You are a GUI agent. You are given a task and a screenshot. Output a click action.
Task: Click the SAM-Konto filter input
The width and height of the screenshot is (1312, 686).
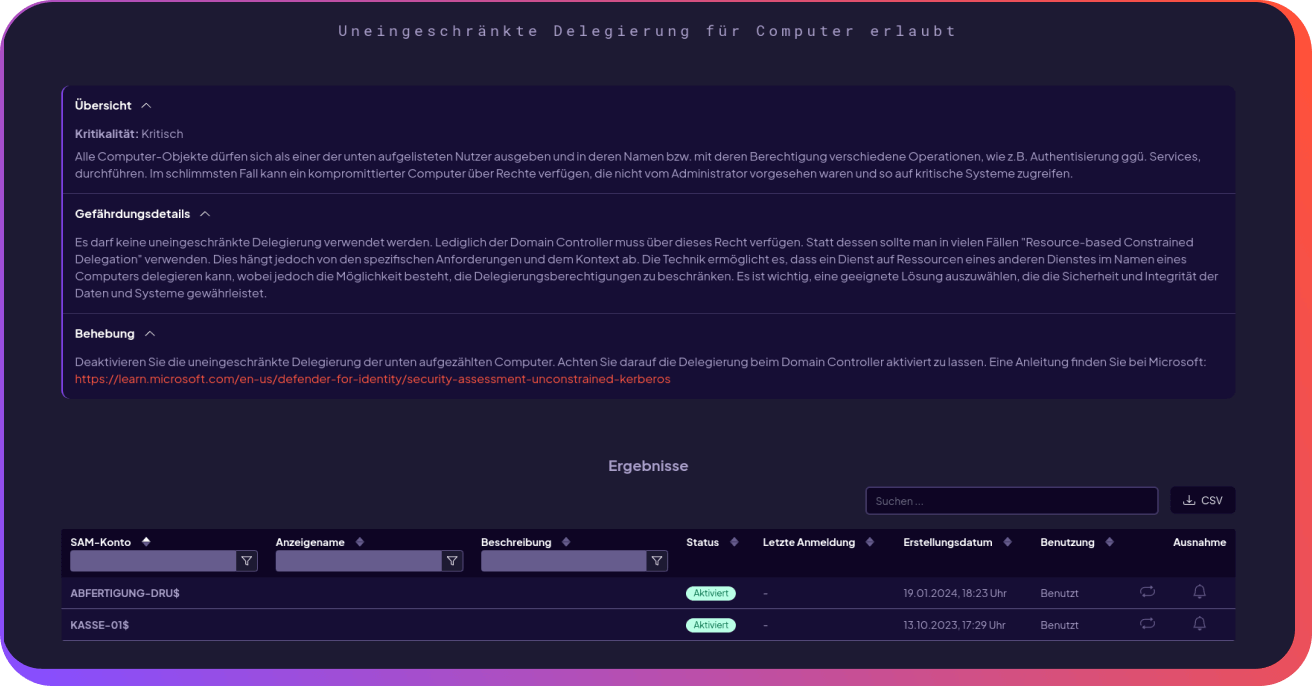pyautogui.click(x=153, y=561)
